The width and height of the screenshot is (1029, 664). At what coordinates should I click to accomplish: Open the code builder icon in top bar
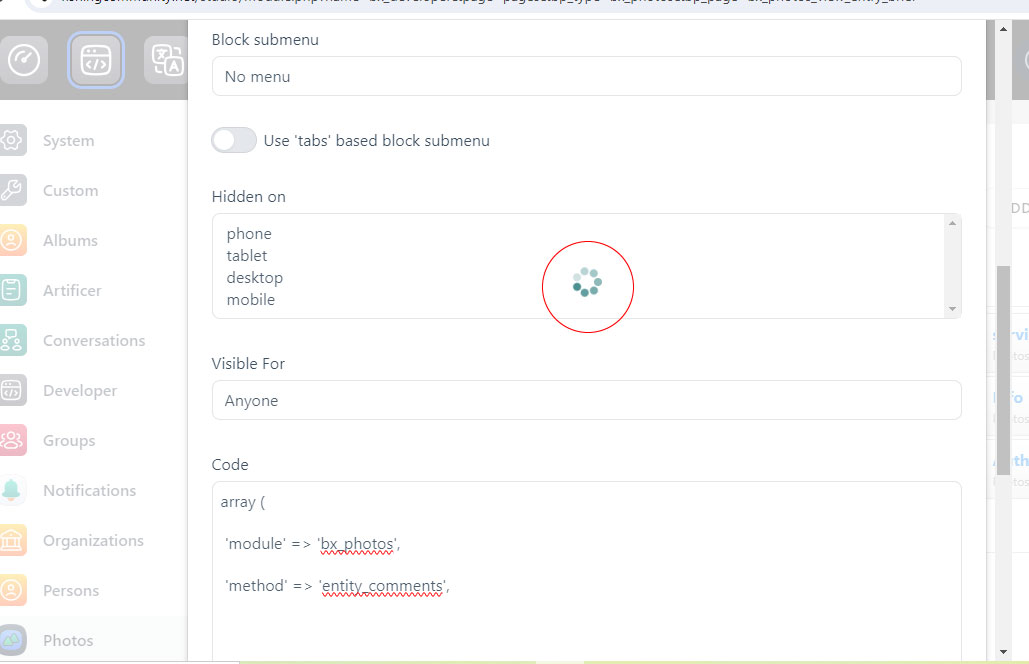click(x=96, y=60)
